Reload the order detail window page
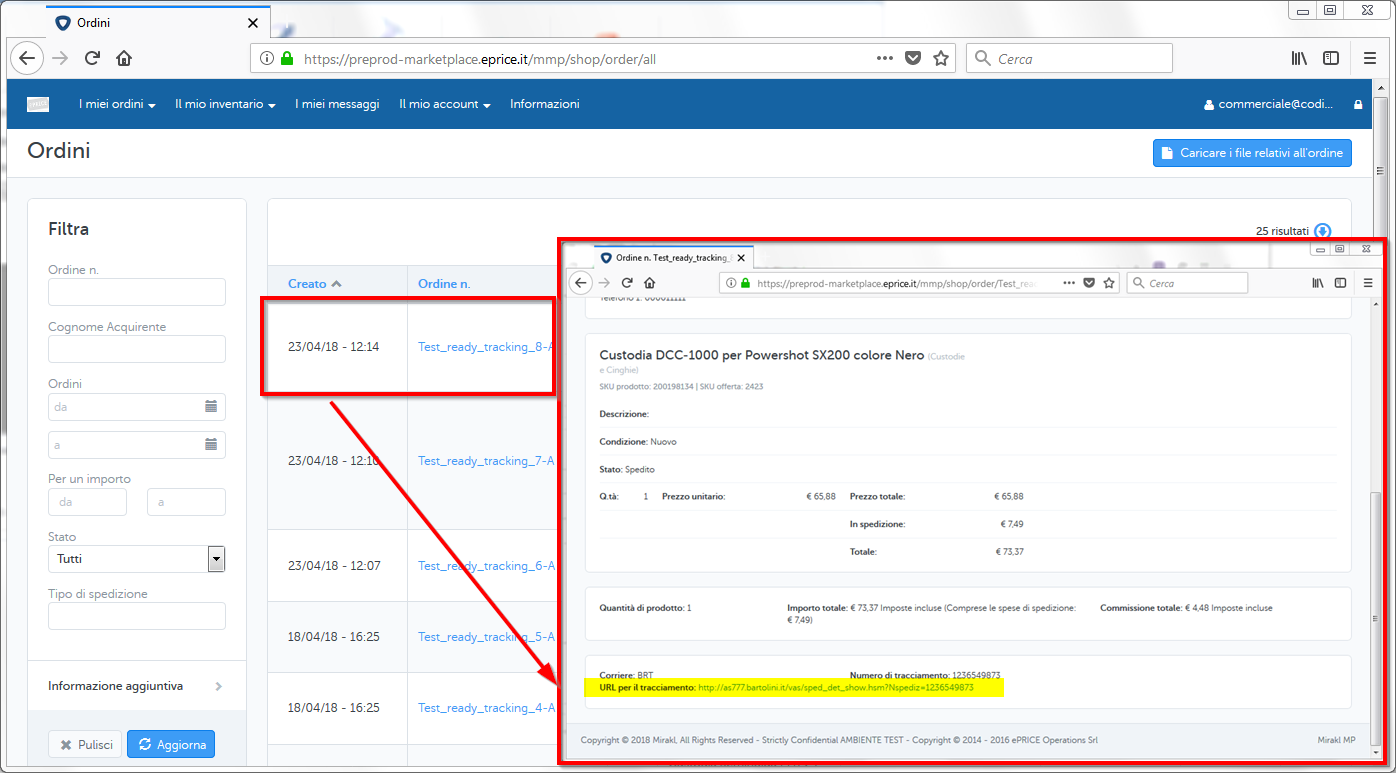This screenshot has height=773, width=1396. coord(627,283)
